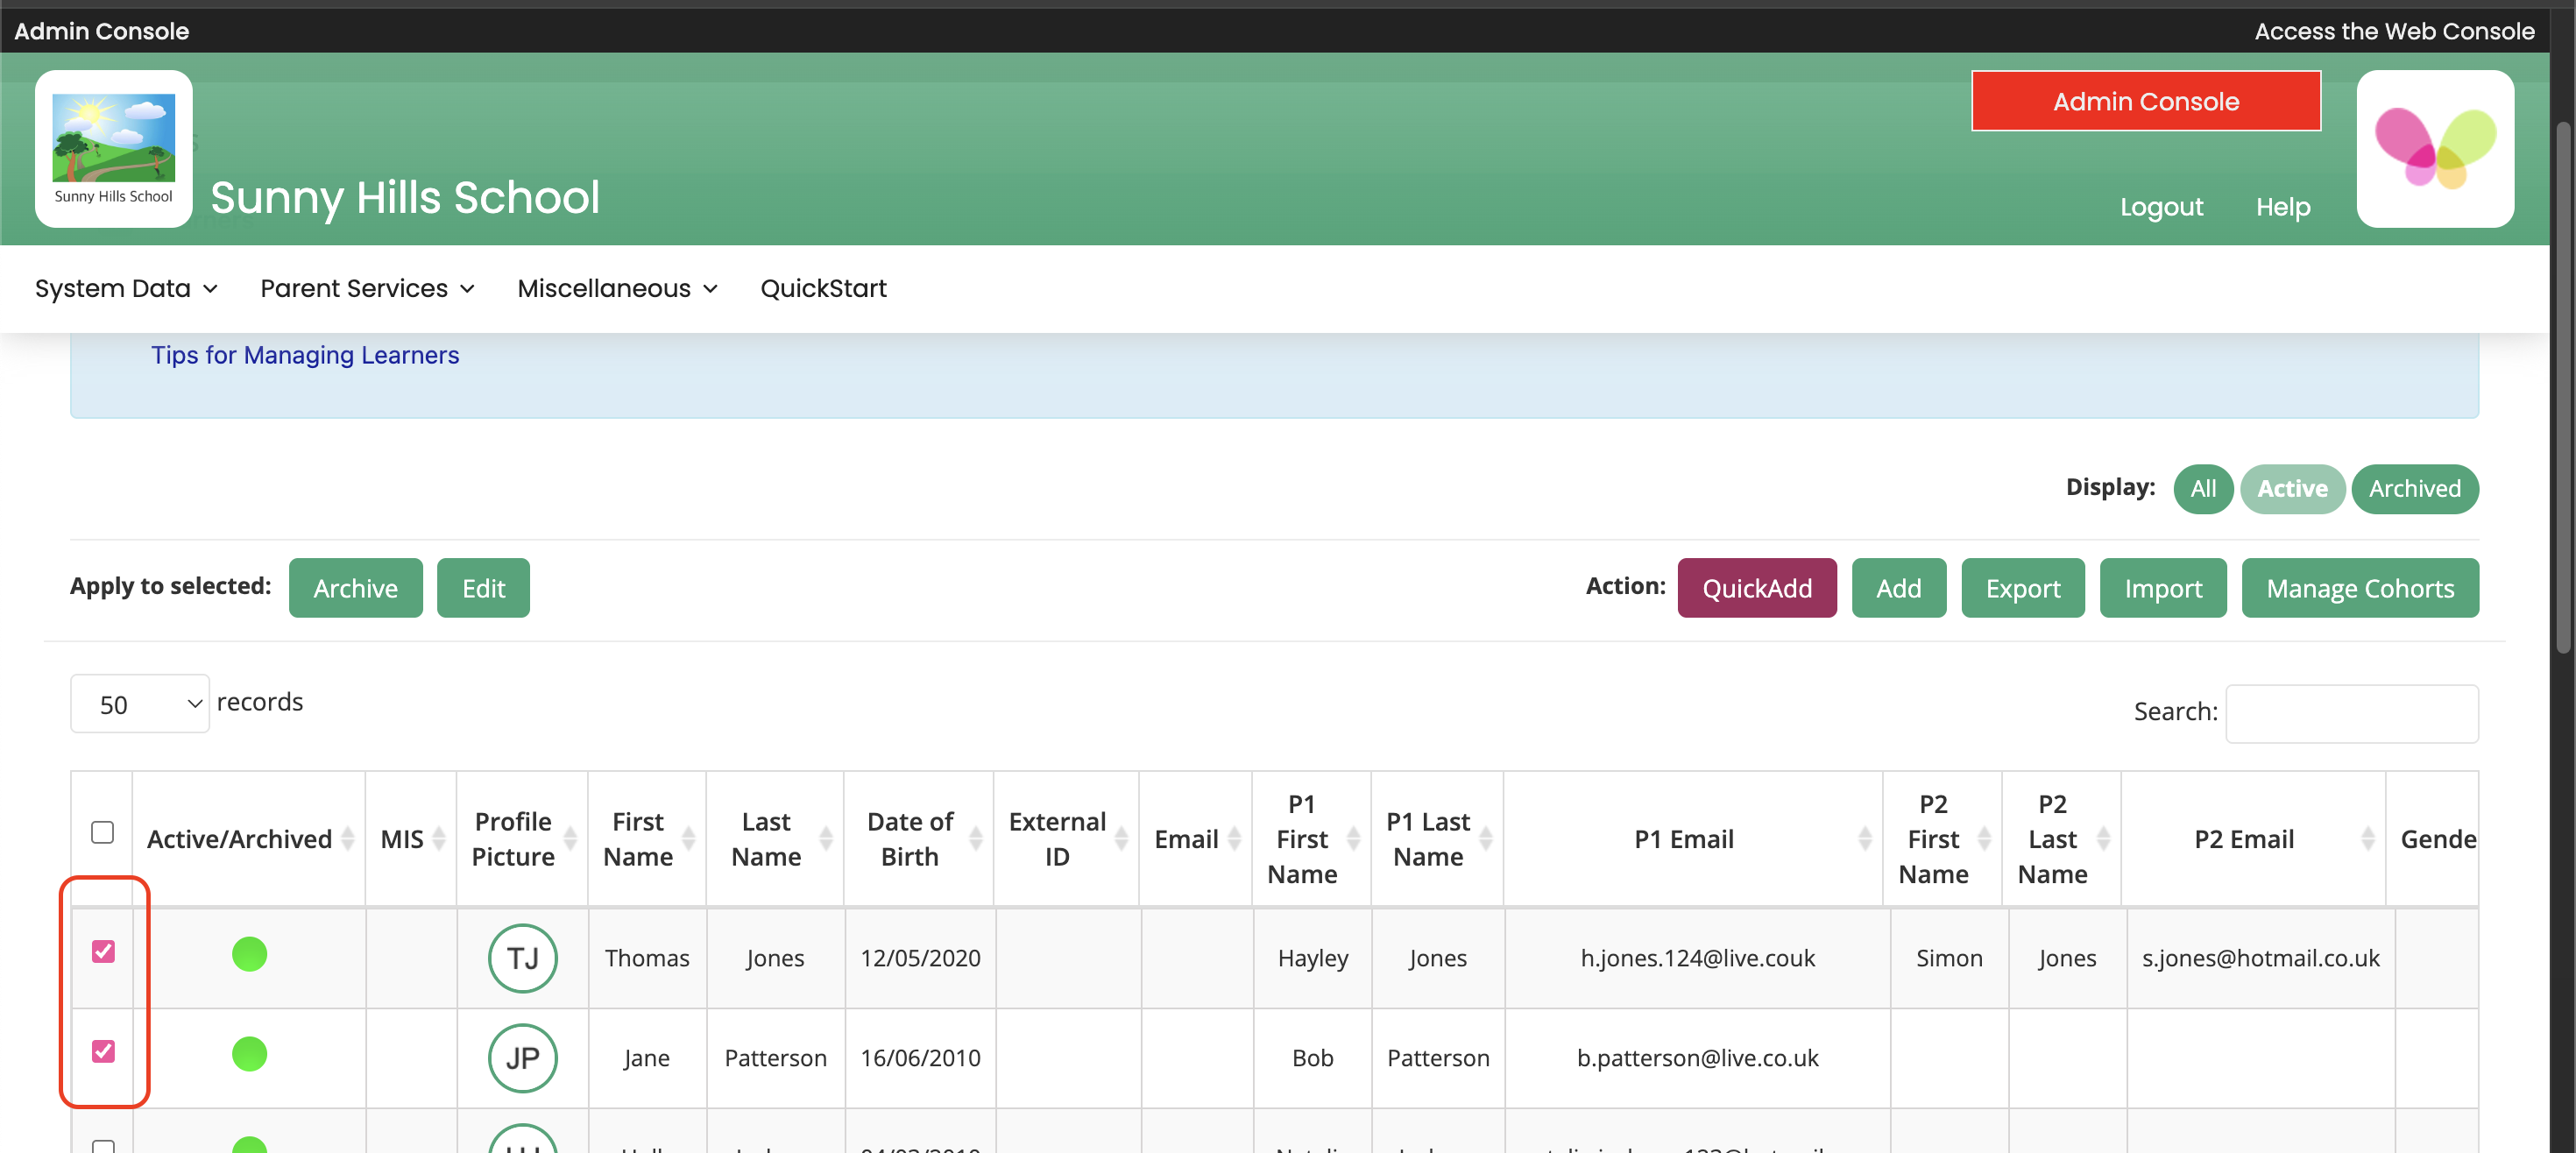Click the butterfly logo icon
The height and width of the screenshot is (1153, 2576).
pos(2434,148)
